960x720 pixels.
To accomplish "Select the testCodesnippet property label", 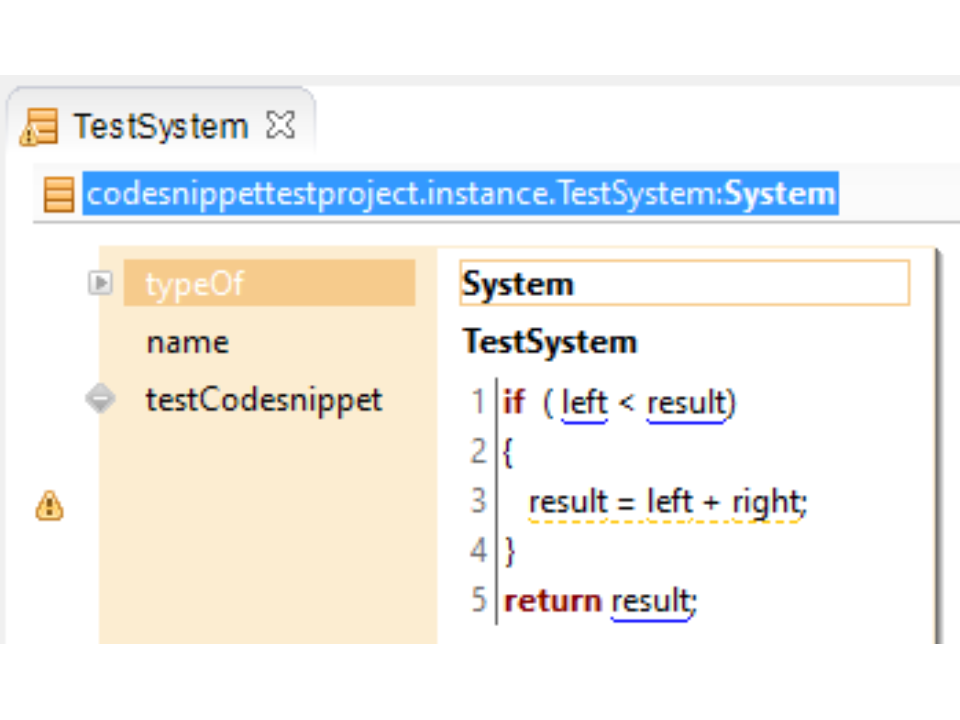I will (x=264, y=400).
